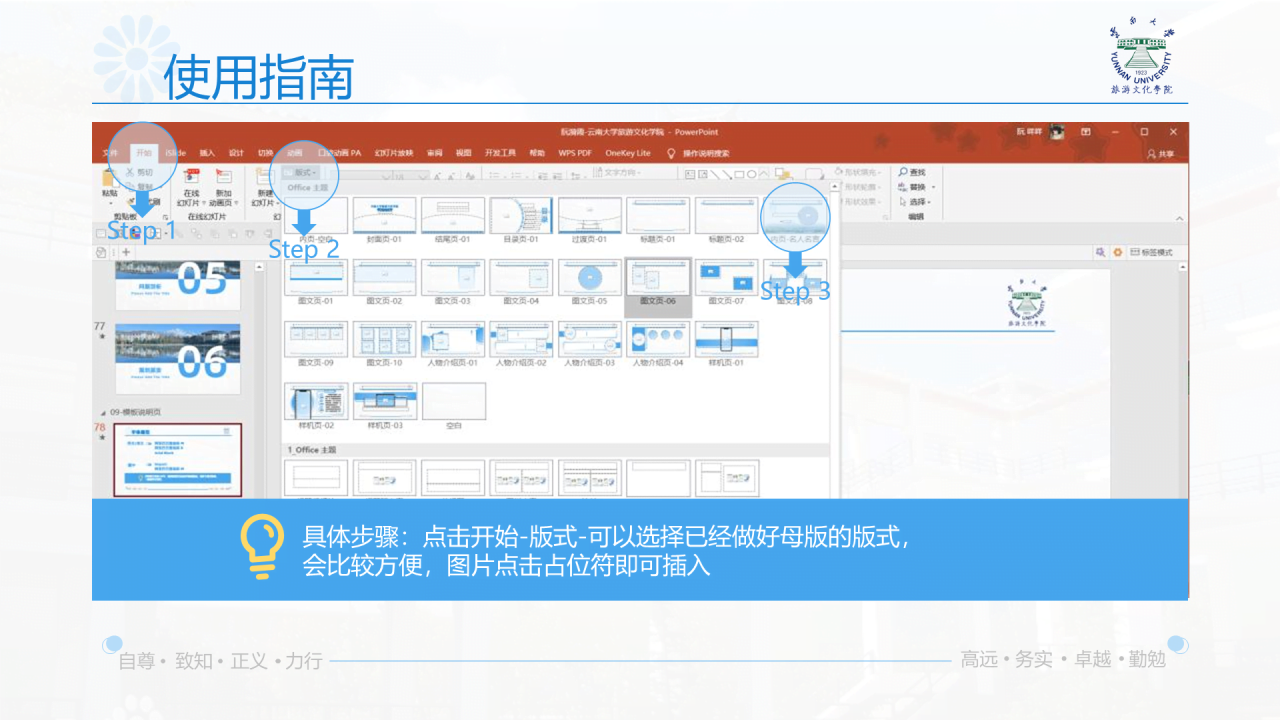Click the 操作说明搜索 lightbulb search box
This screenshot has width=1280, height=720.
[x=698, y=153]
